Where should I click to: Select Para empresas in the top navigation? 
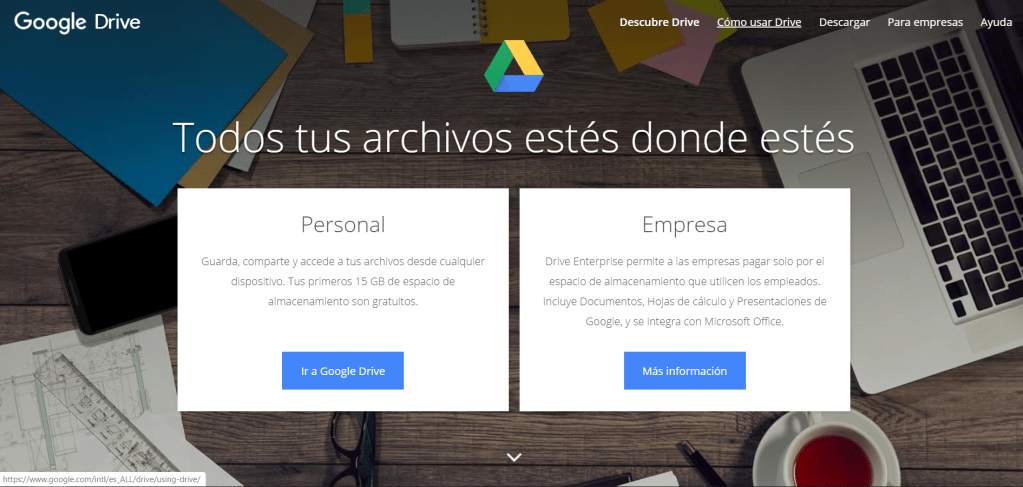(x=924, y=22)
